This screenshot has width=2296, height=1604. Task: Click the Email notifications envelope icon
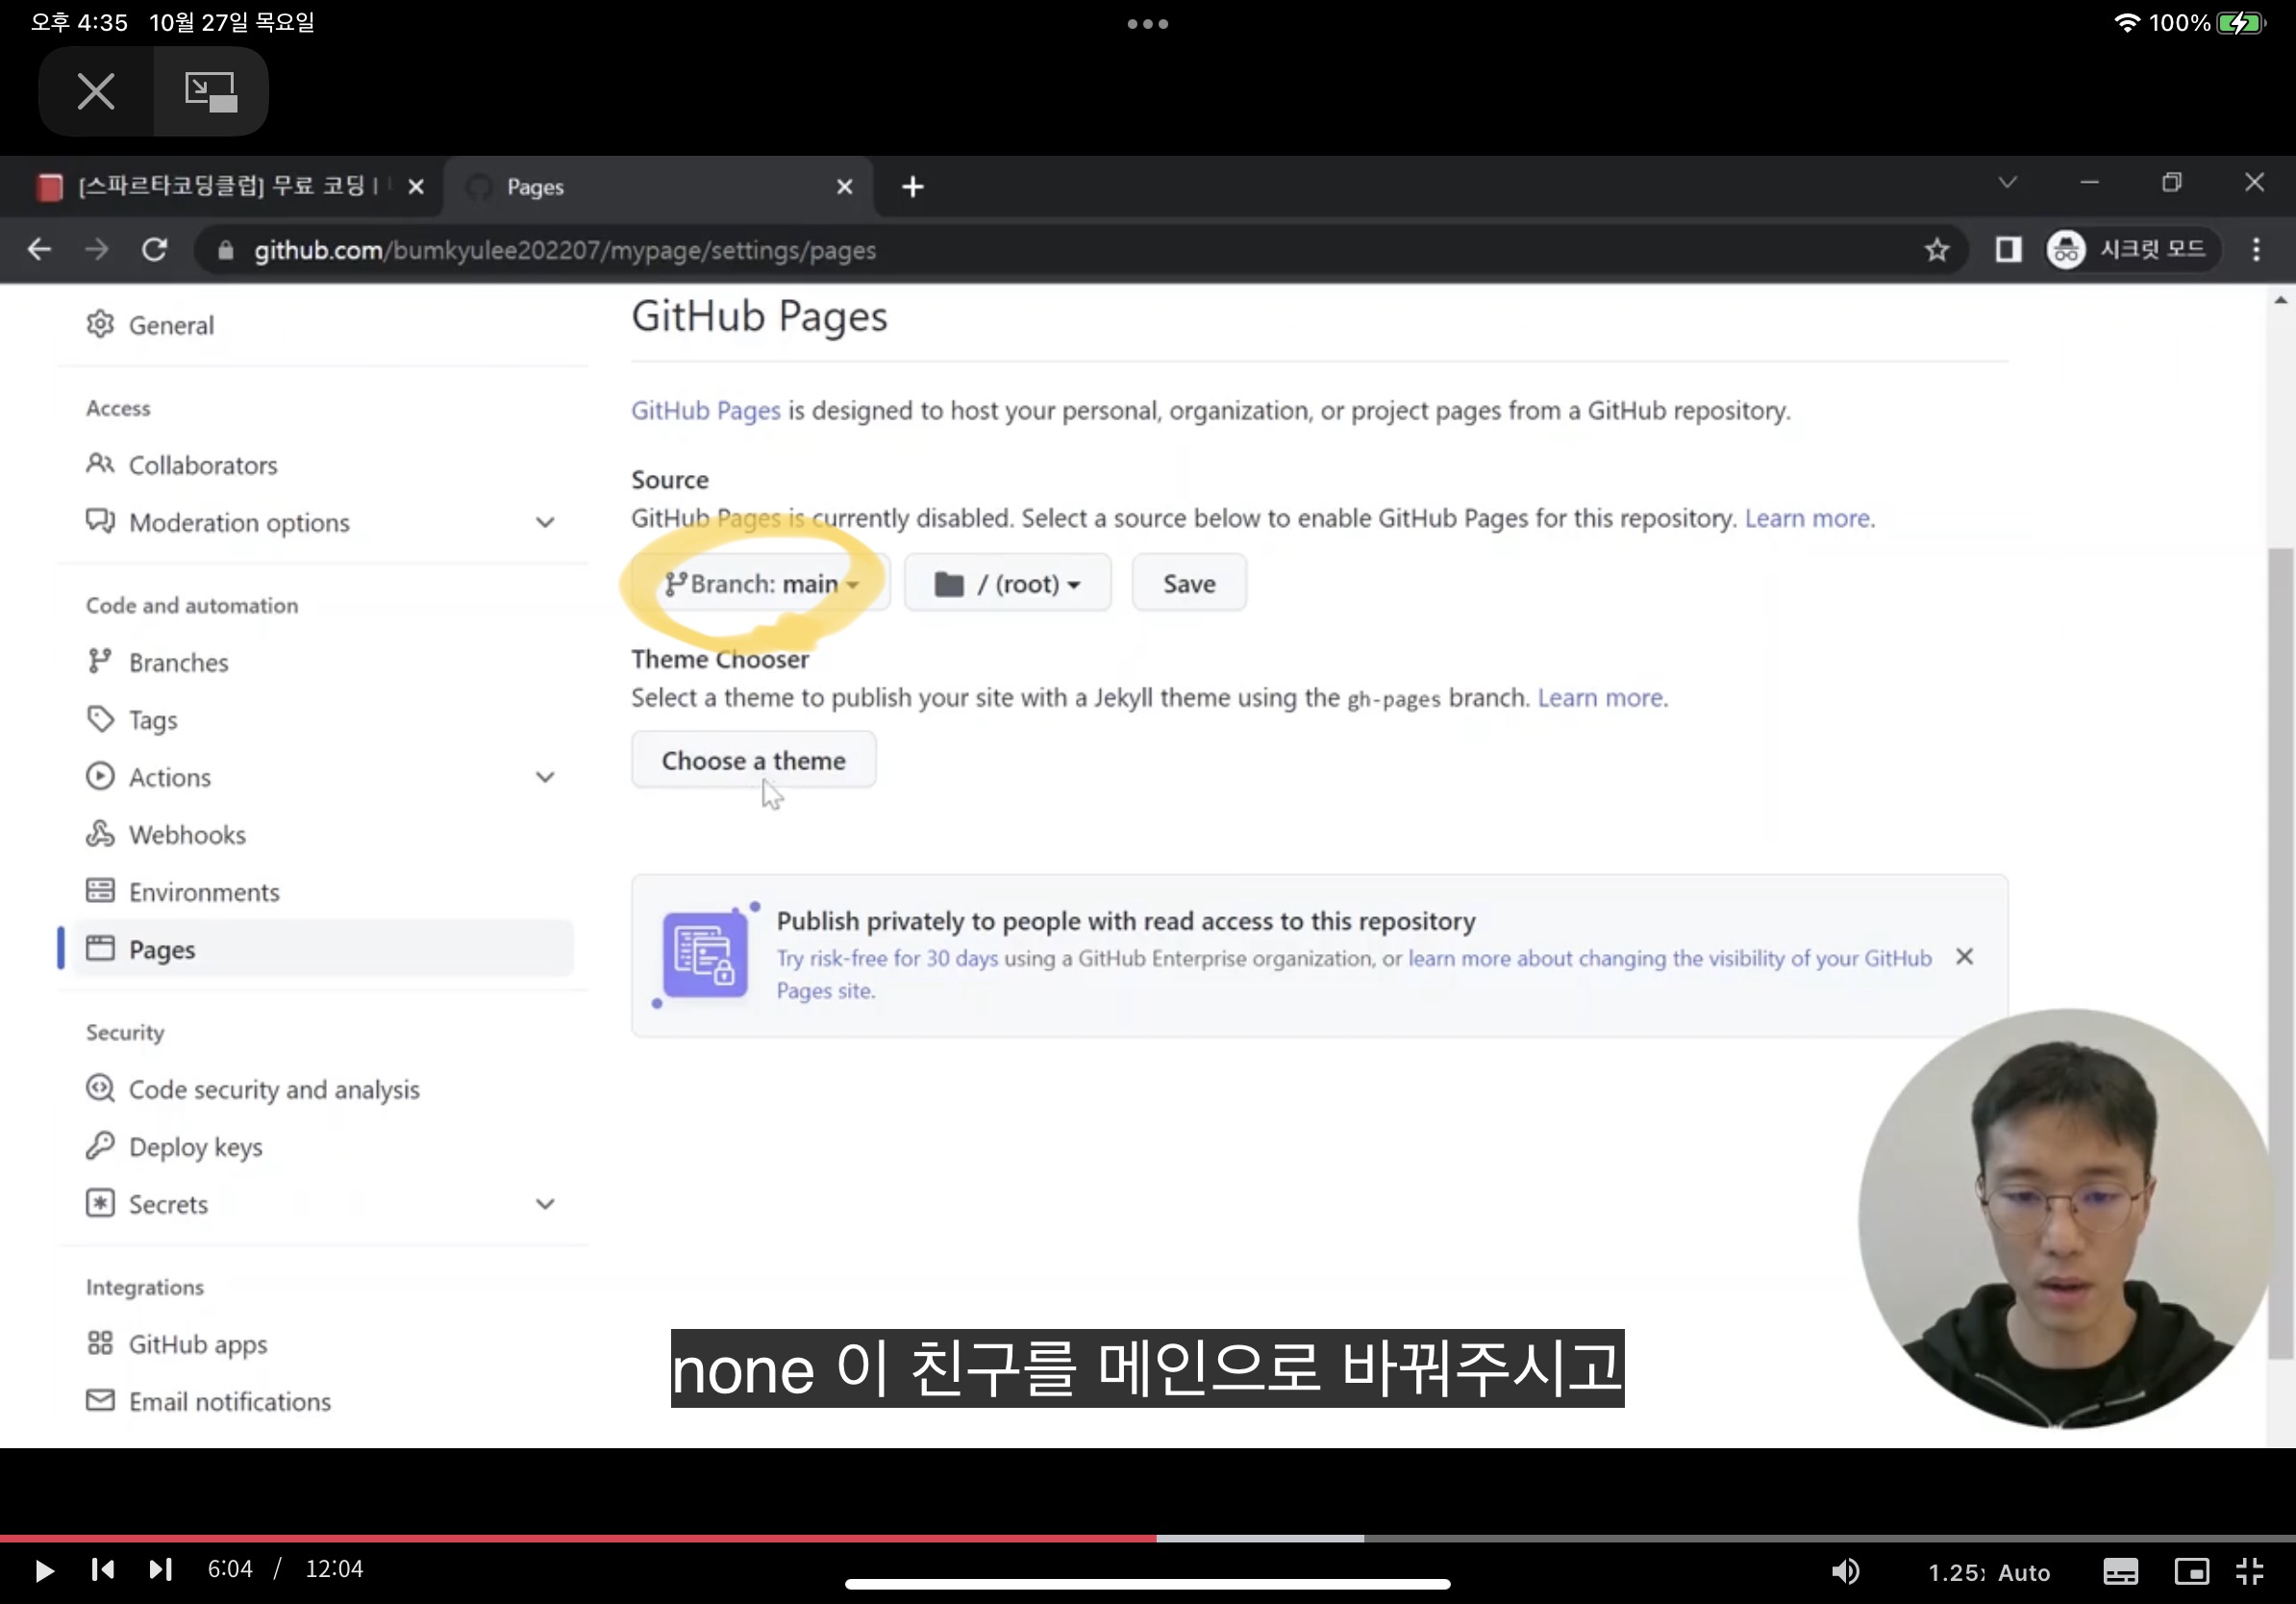[x=100, y=1400]
